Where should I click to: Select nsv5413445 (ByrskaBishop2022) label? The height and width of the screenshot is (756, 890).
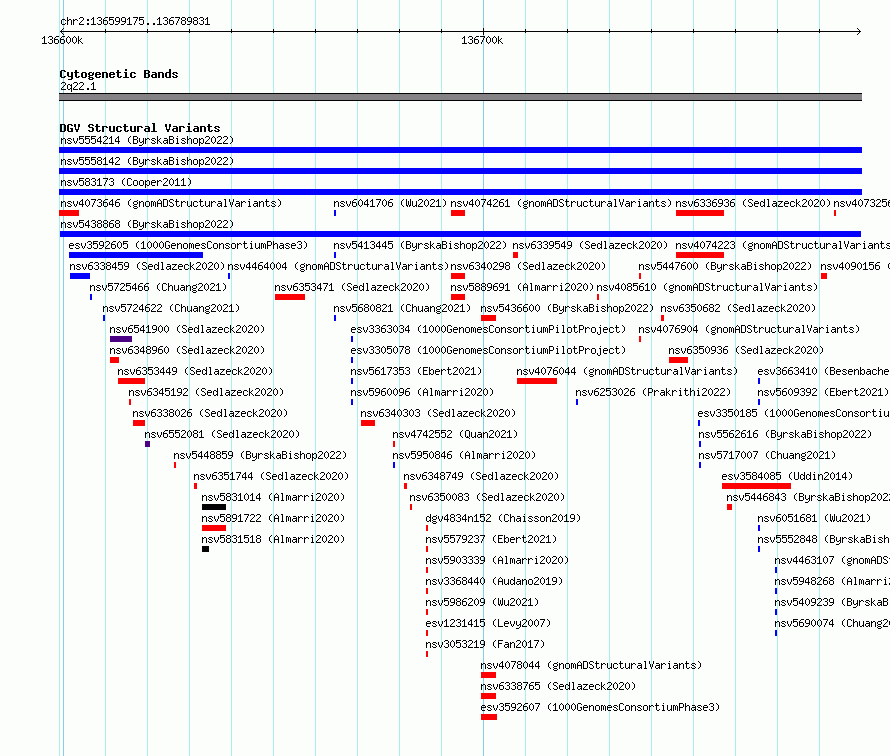coord(420,245)
